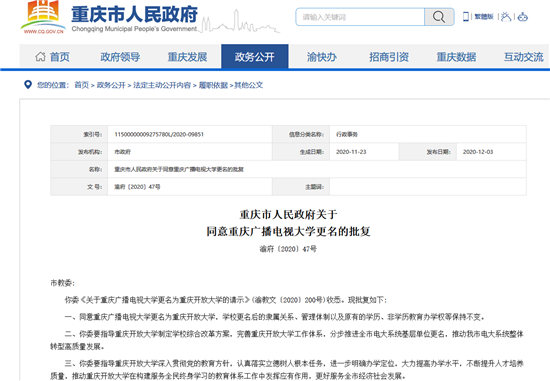This screenshot has width=550, height=381.
Task: Click the 信息分类名称 label cell
Action: tap(301, 134)
